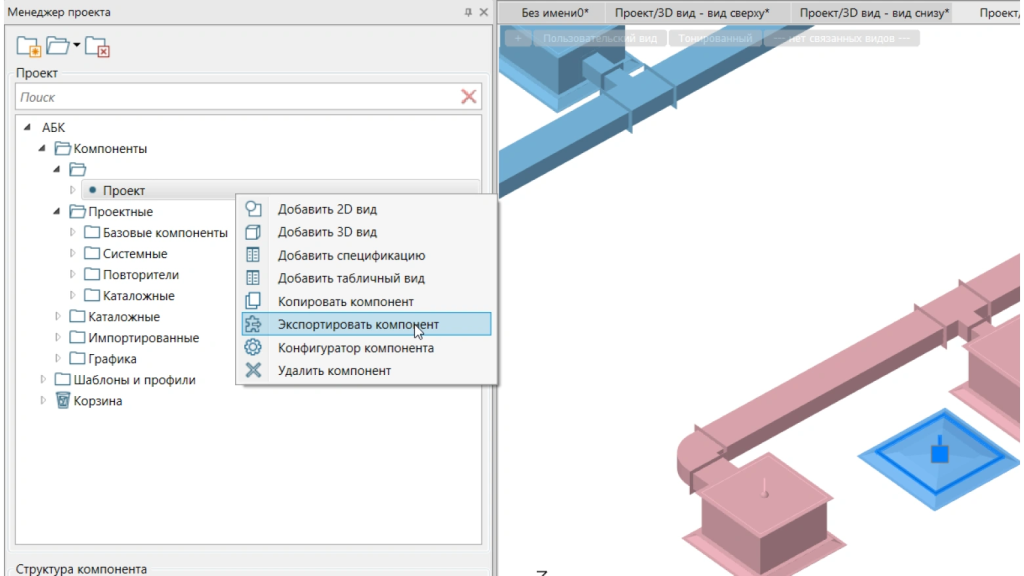Choose Добавить 3D вид menu entry

(327, 232)
